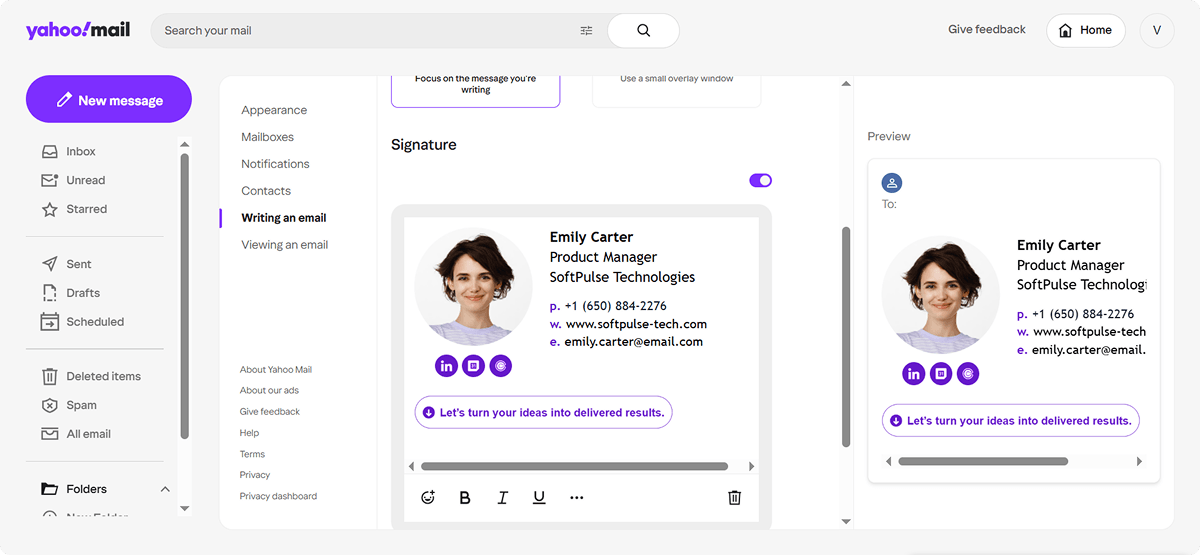This screenshot has height=555, width=1200.
Task: Open About Yahoo Mail link
Action: coord(276,370)
